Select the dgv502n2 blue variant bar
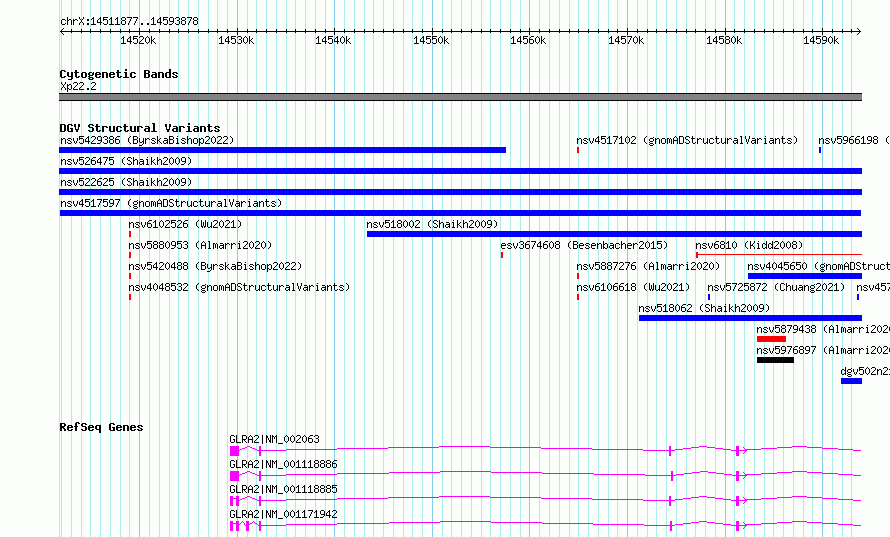Image resolution: width=890 pixels, height=537 pixels. pos(851,381)
